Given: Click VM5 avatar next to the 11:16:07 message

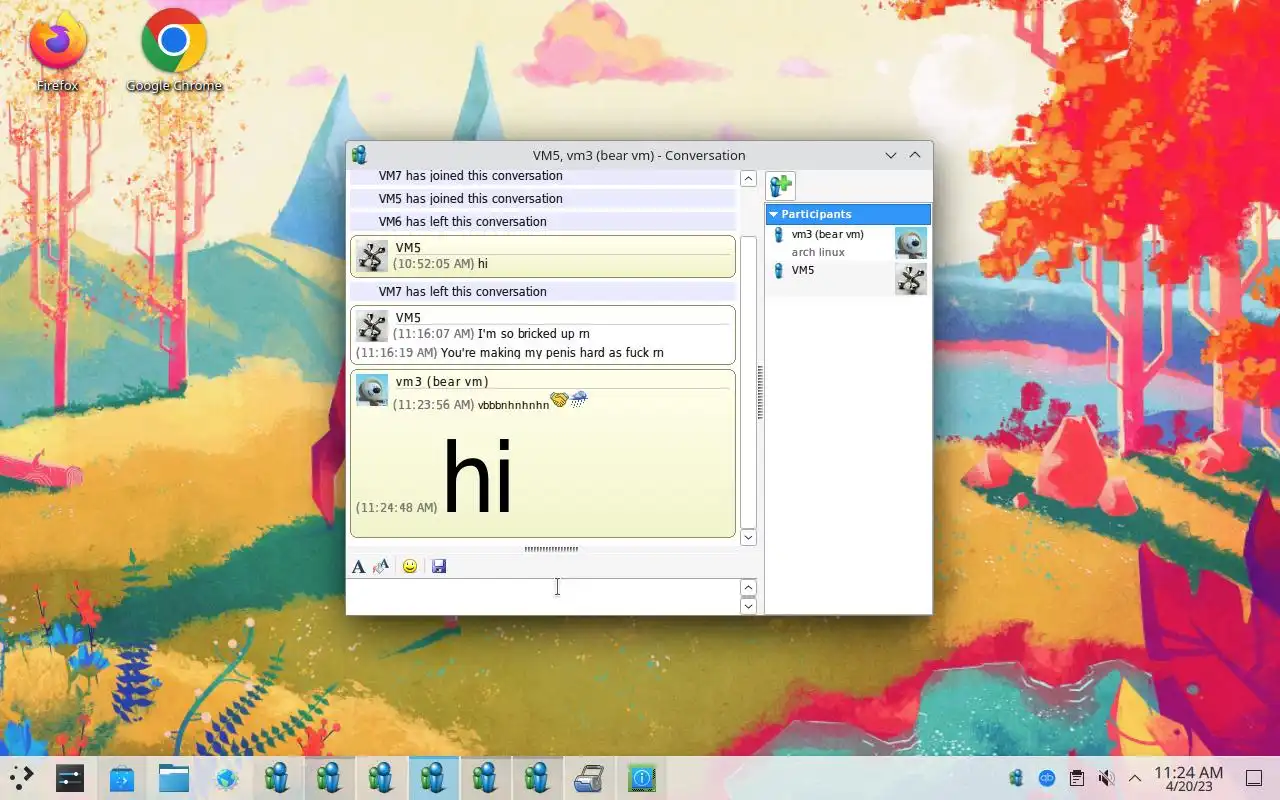Looking at the screenshot, I should point(372,326).
